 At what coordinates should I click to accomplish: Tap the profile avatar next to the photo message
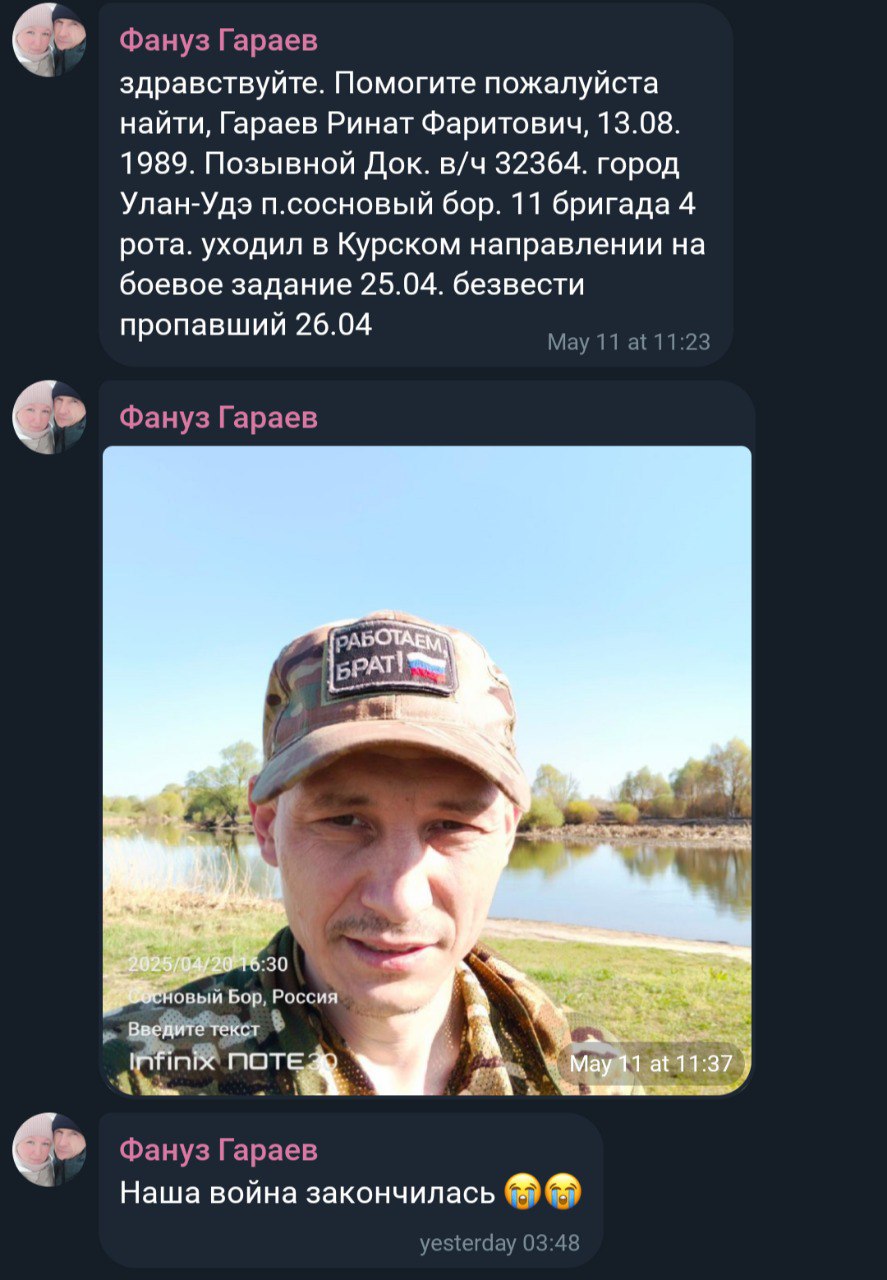click(x=49, y=417)
